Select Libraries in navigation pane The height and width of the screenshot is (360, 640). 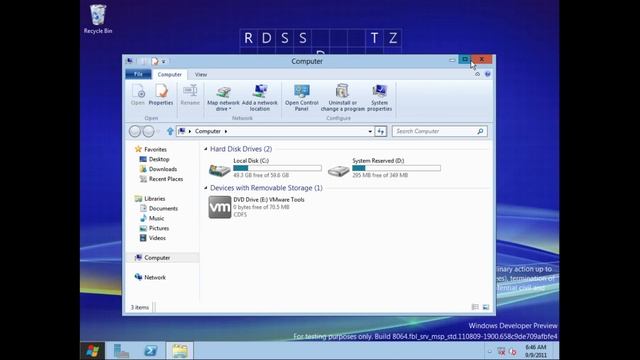coord(150,198)
